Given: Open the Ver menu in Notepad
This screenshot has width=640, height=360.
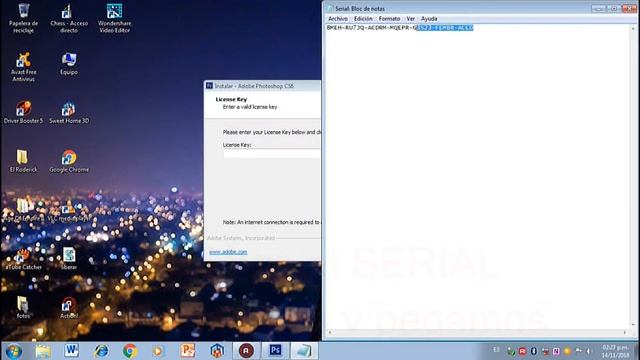Looking at the screenshot, I should point(411,19).
